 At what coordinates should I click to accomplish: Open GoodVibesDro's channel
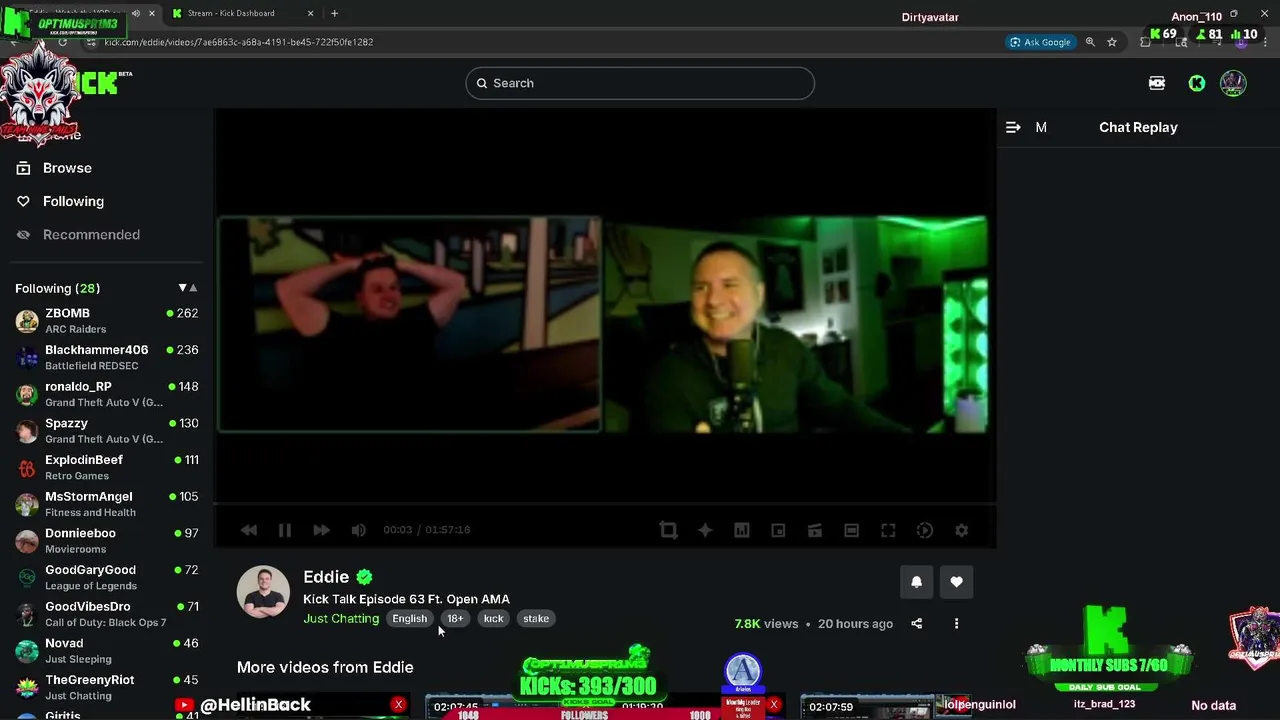point(106,614)
